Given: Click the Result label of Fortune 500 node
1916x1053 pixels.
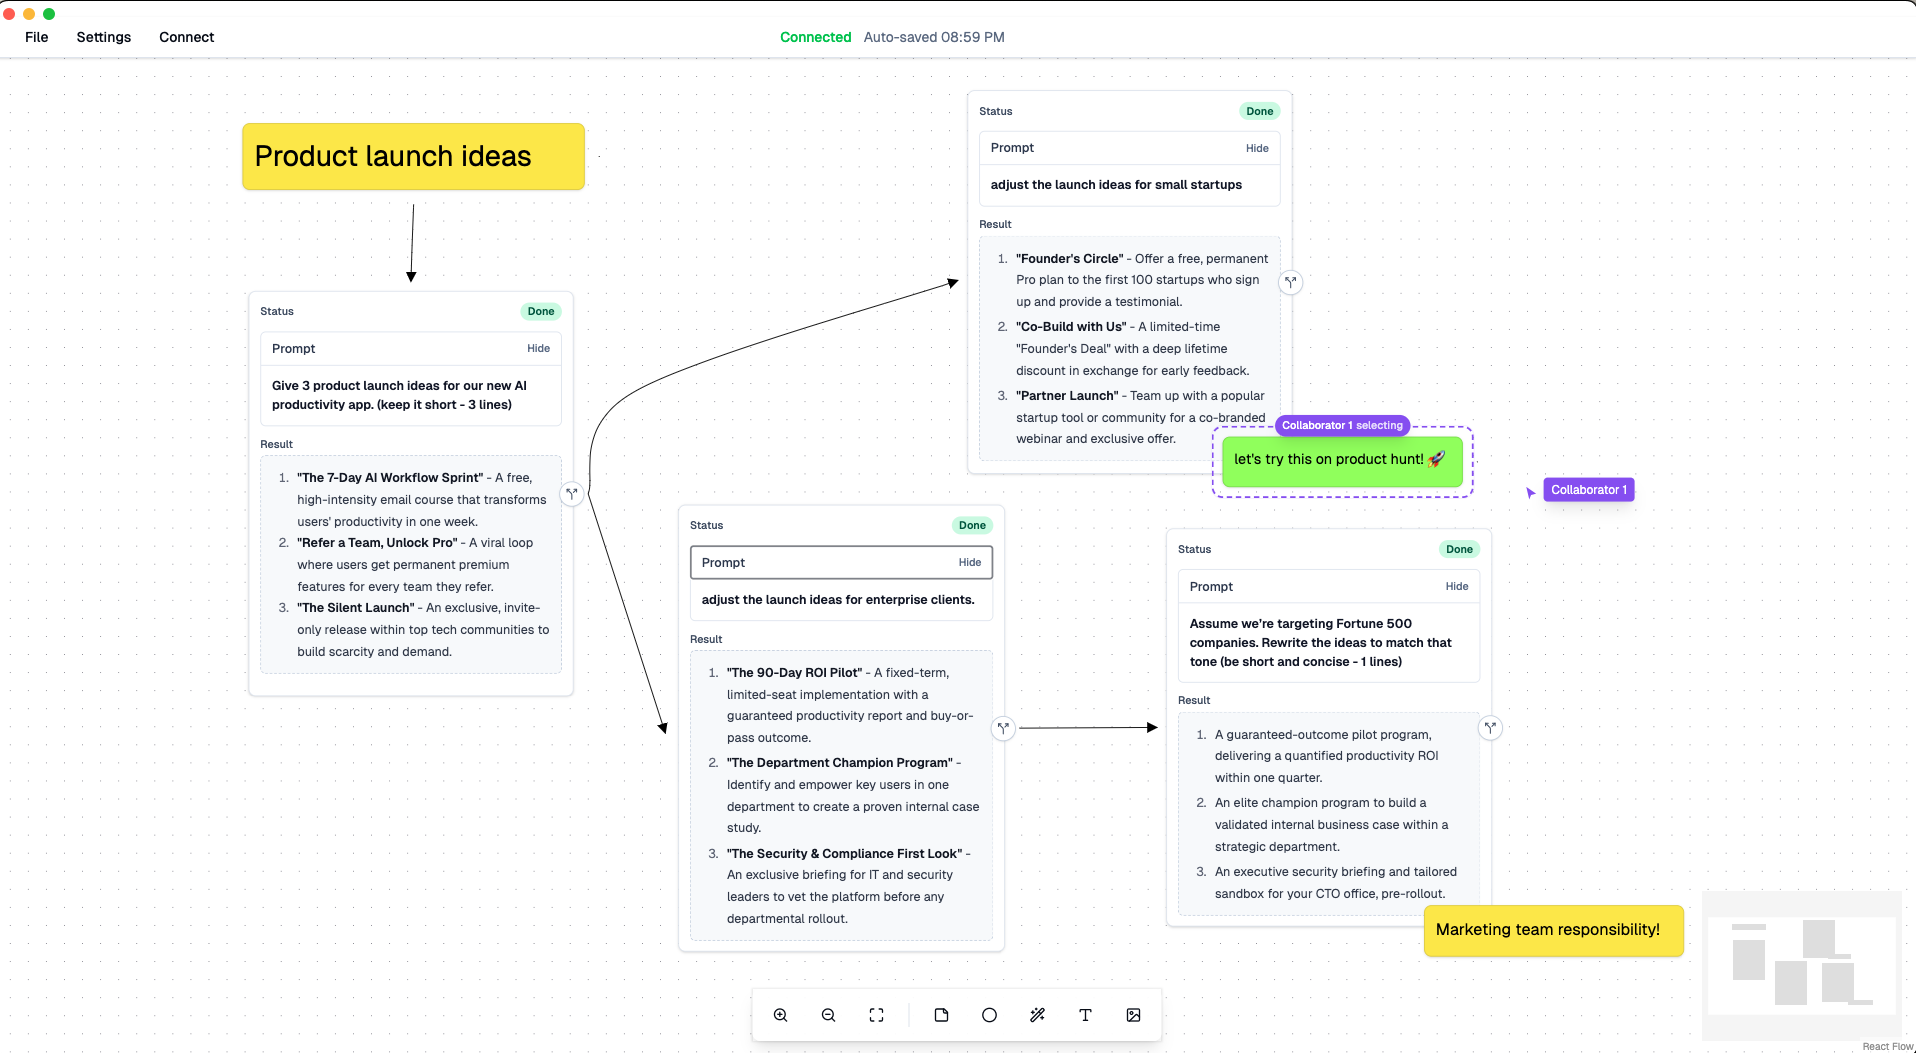Looking at the screenshot, I should (x=1194, y=700).
